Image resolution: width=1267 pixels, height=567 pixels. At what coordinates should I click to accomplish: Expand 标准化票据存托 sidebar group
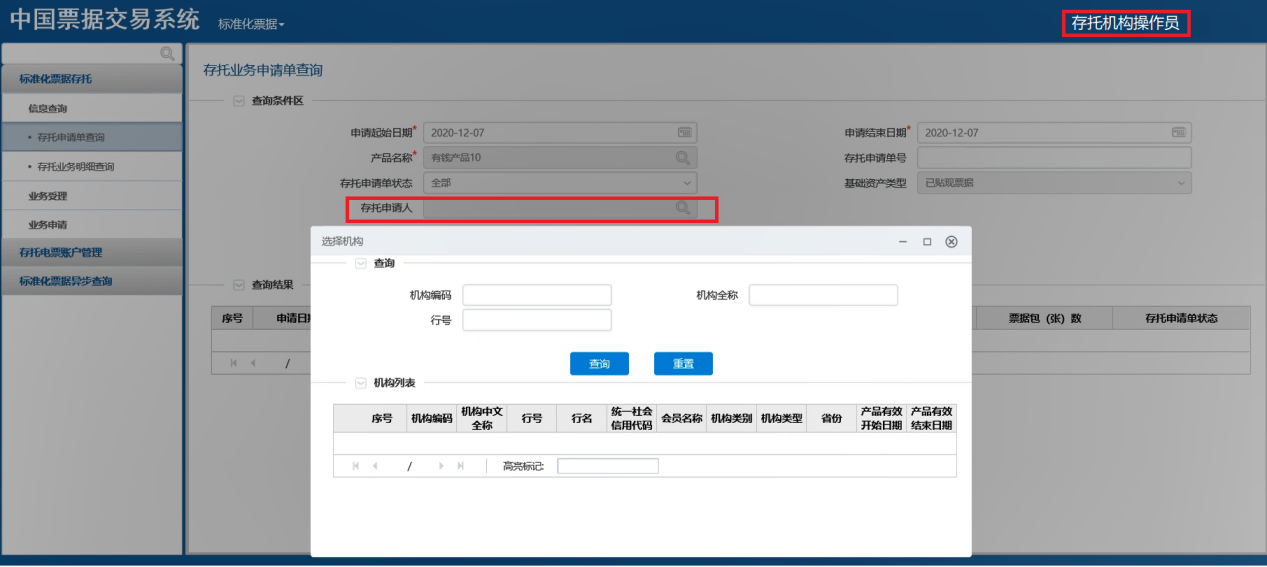pyautogui.click(x=92, y=79)
